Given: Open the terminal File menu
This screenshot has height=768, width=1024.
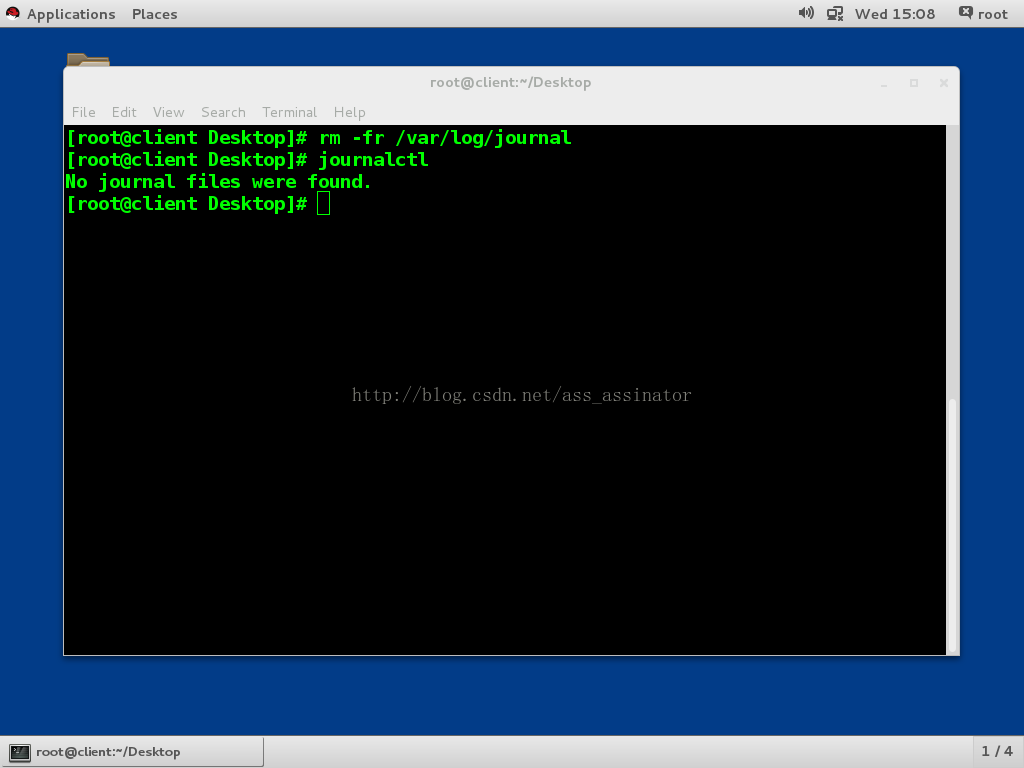Looking at the screenshot, I should (x=84, y=112).
